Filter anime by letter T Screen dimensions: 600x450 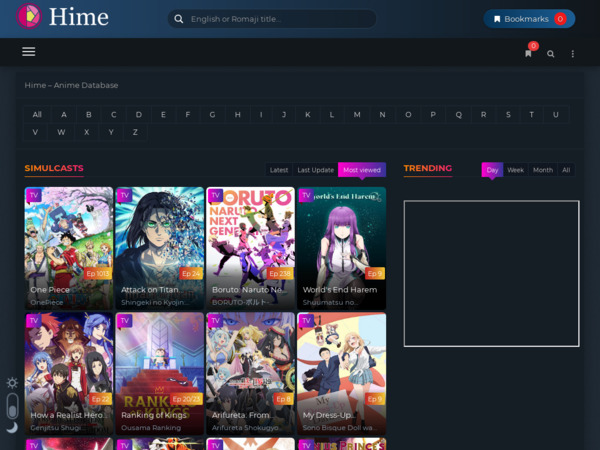(532, 114)
